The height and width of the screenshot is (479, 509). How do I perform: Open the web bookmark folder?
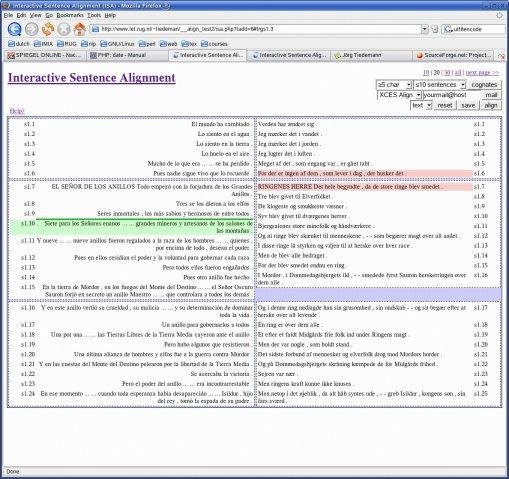pos(168,44)
